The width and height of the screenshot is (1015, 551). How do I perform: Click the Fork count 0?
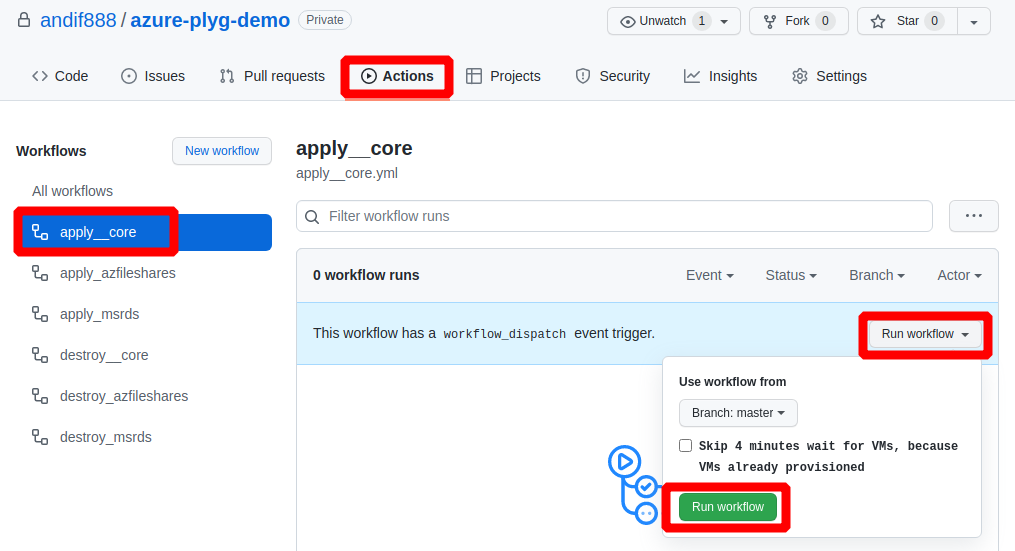point(825,21)
